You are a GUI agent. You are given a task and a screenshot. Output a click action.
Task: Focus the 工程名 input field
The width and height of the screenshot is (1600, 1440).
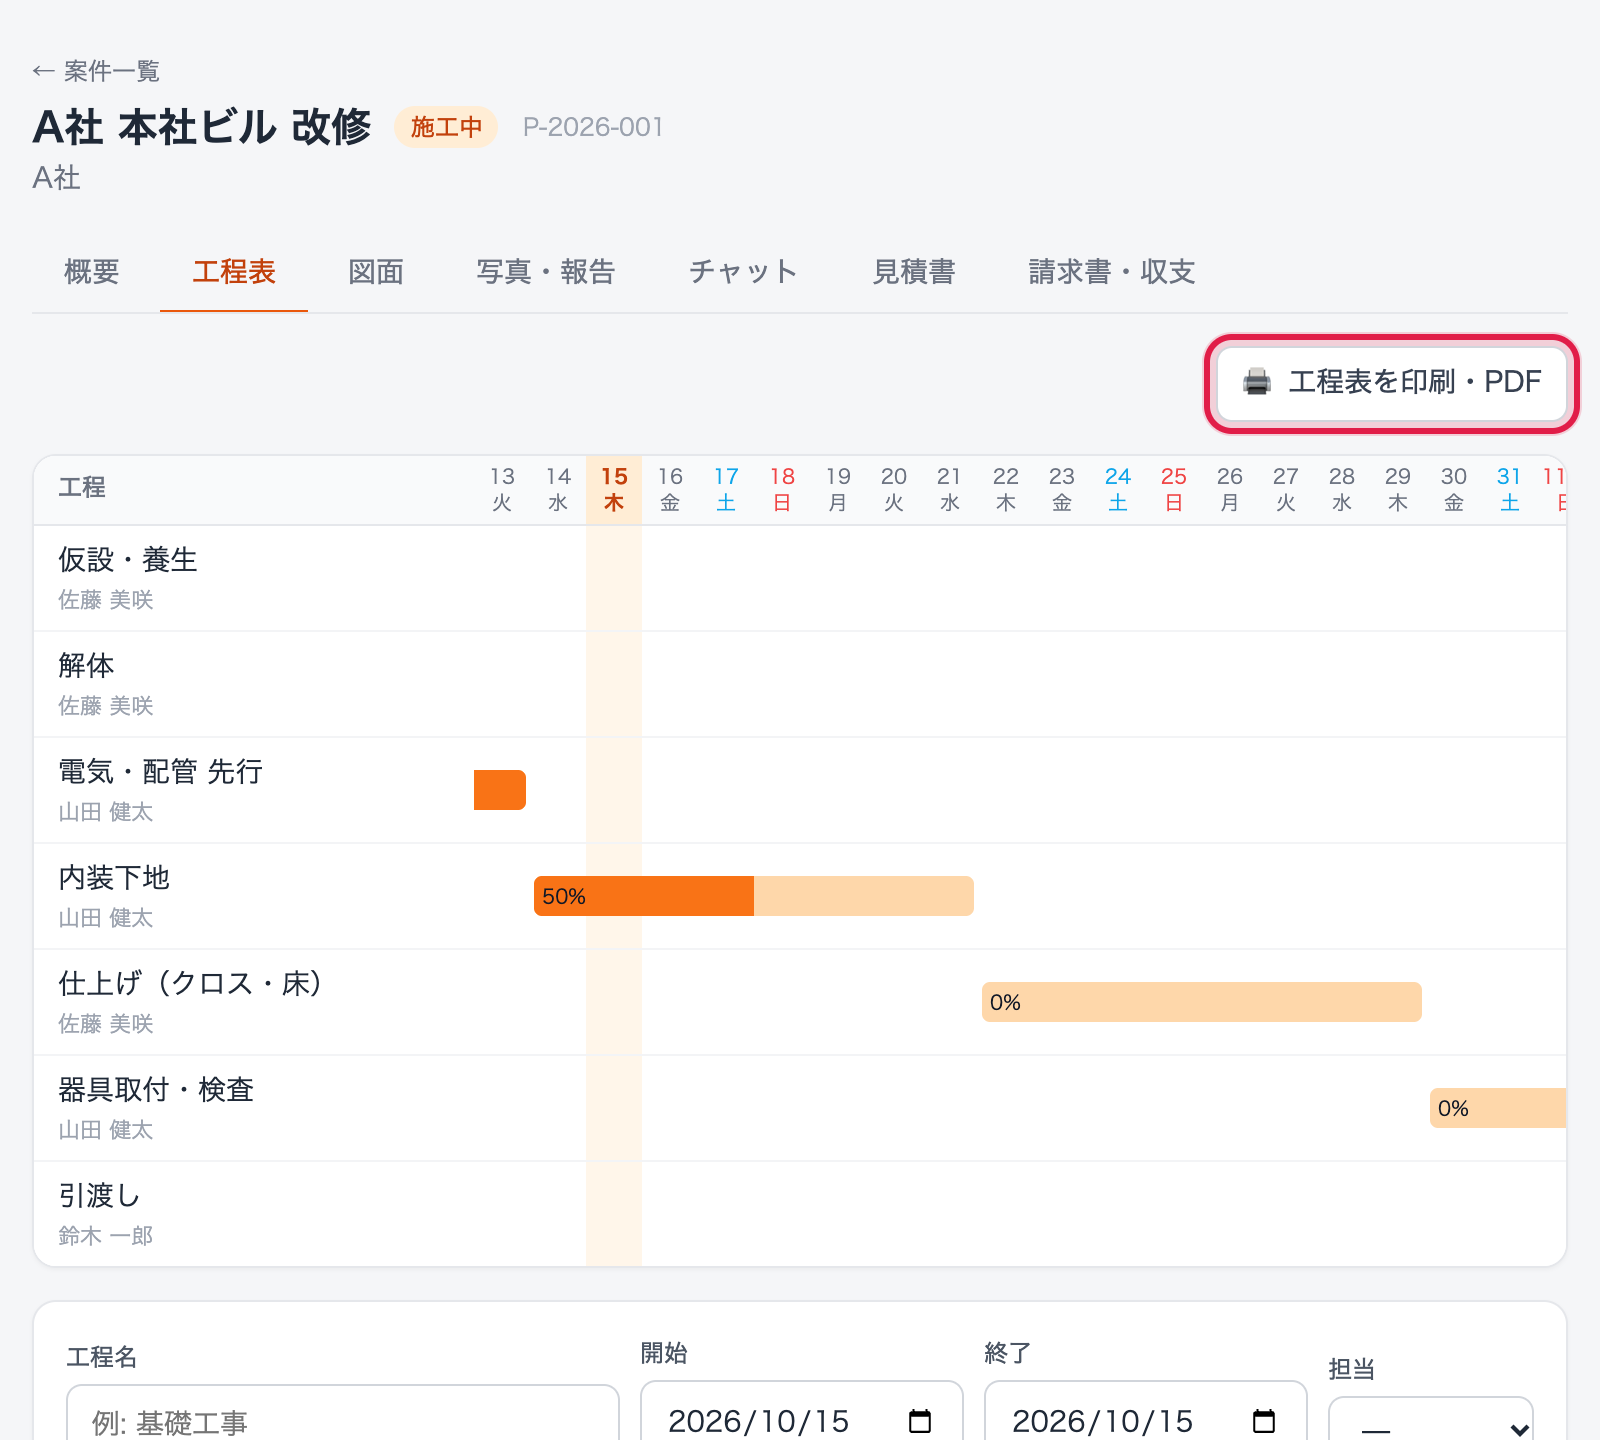tap(343, 1414)
